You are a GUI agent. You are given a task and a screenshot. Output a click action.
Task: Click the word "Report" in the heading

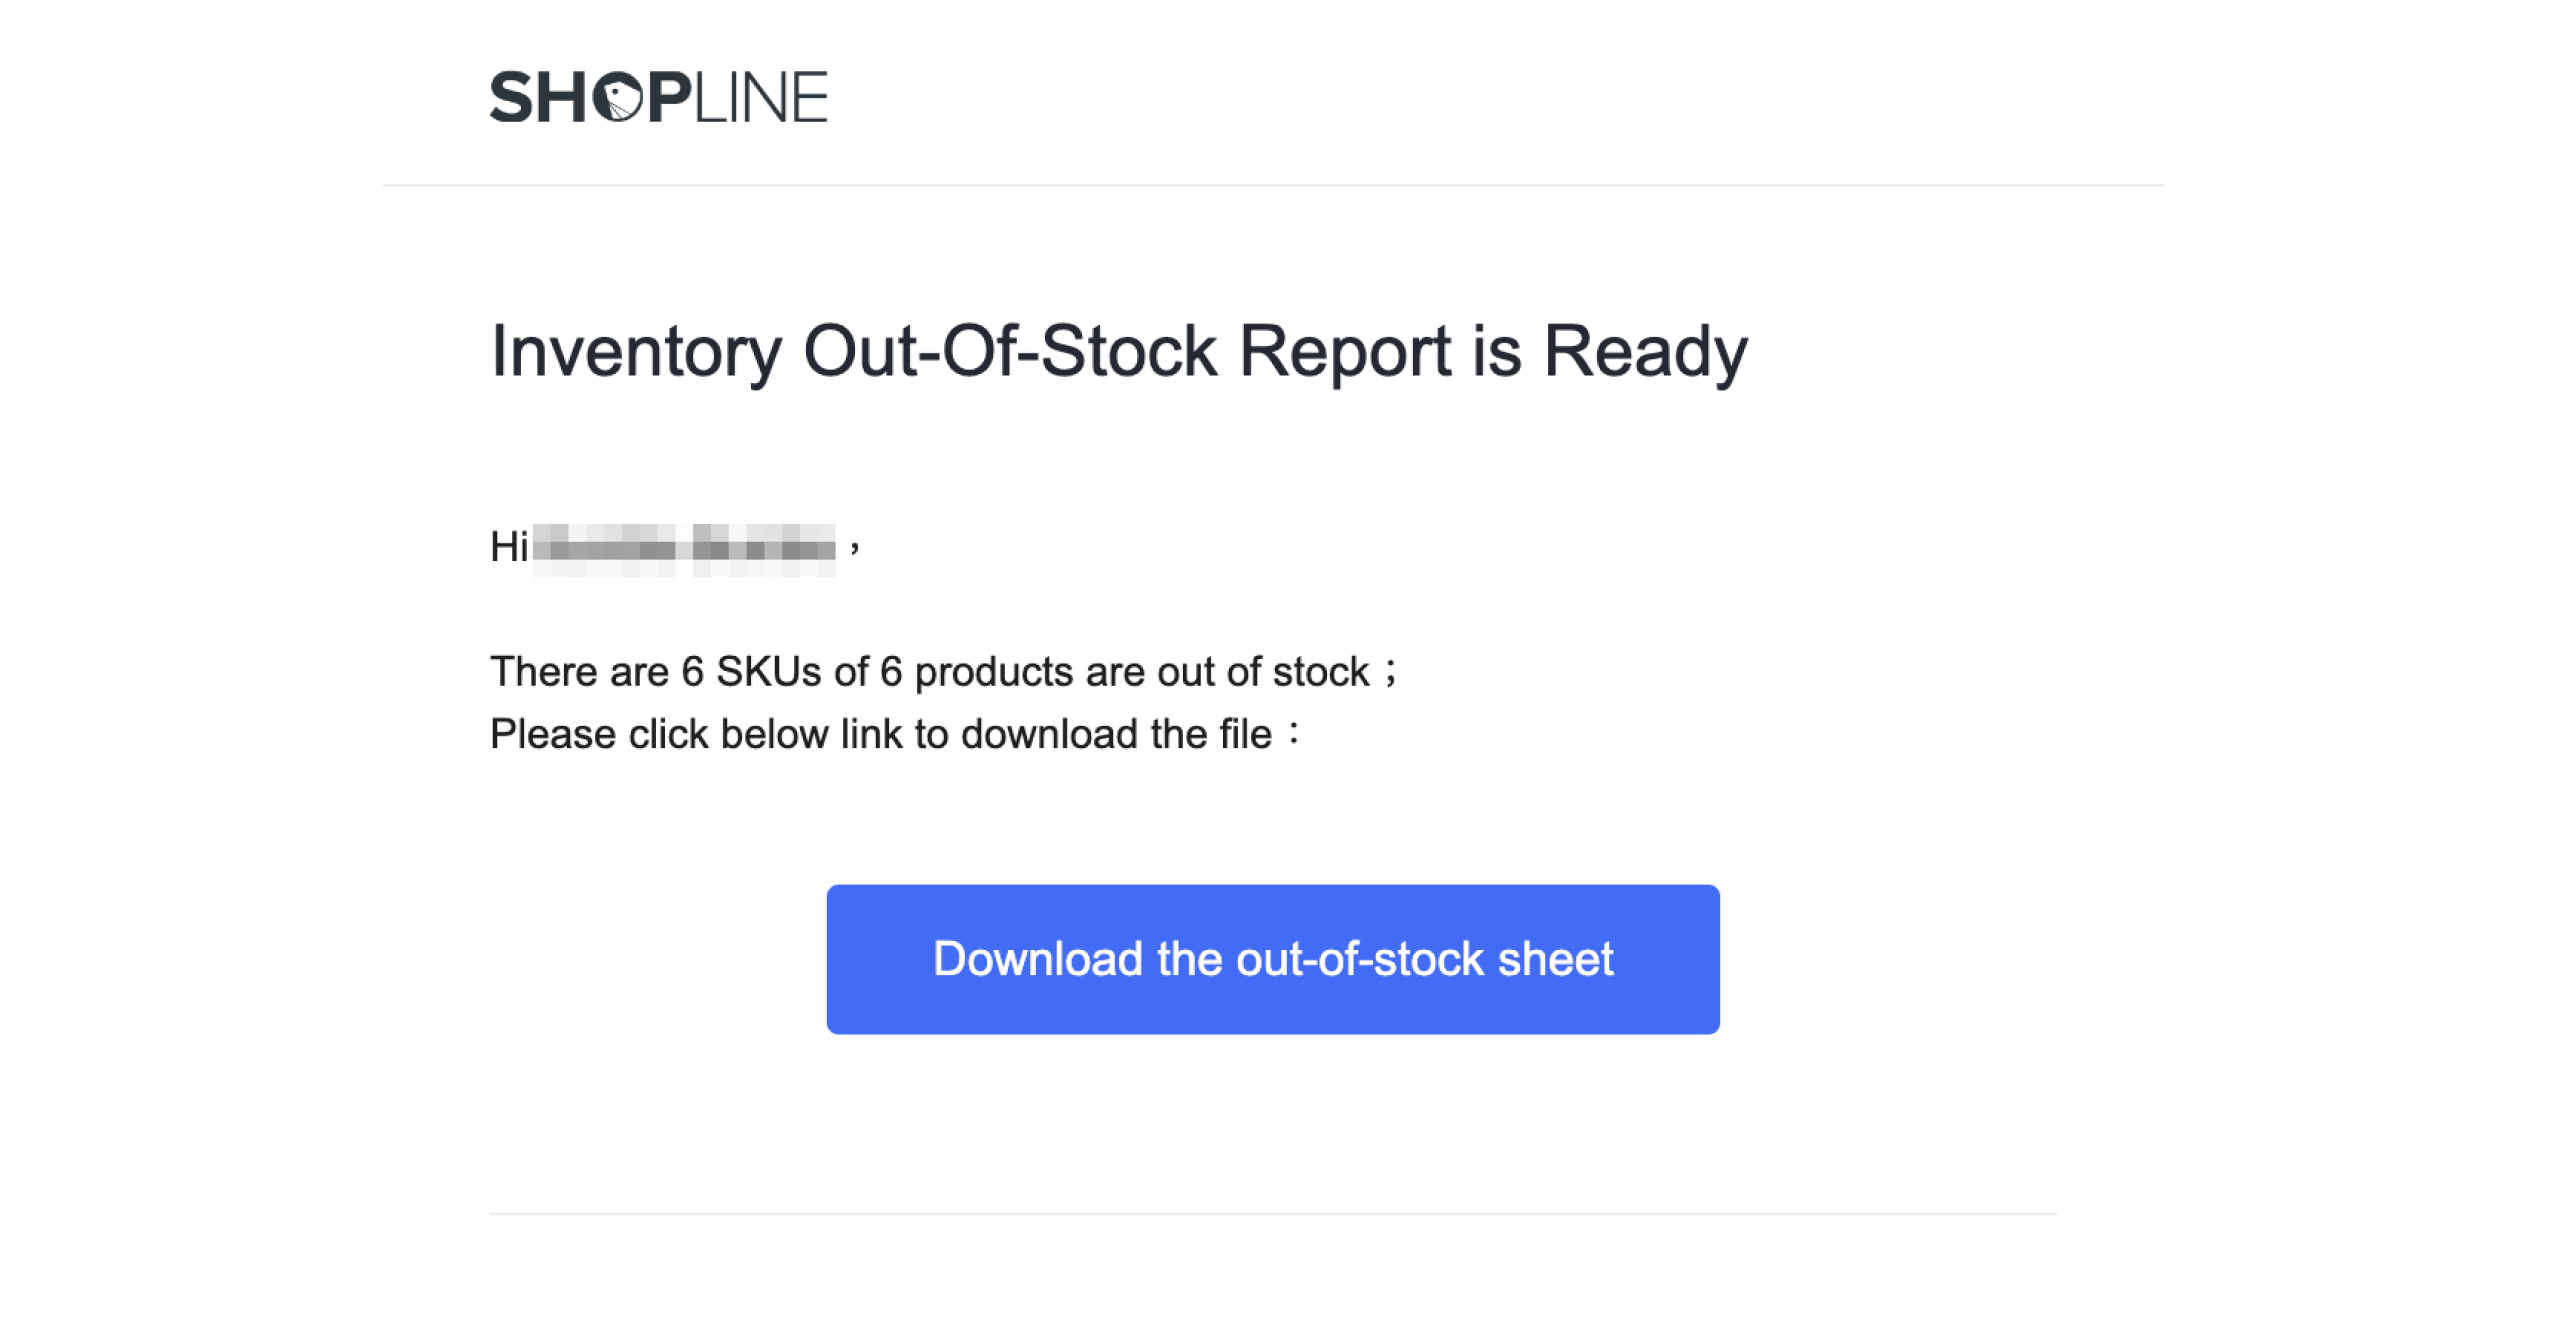1343,352
